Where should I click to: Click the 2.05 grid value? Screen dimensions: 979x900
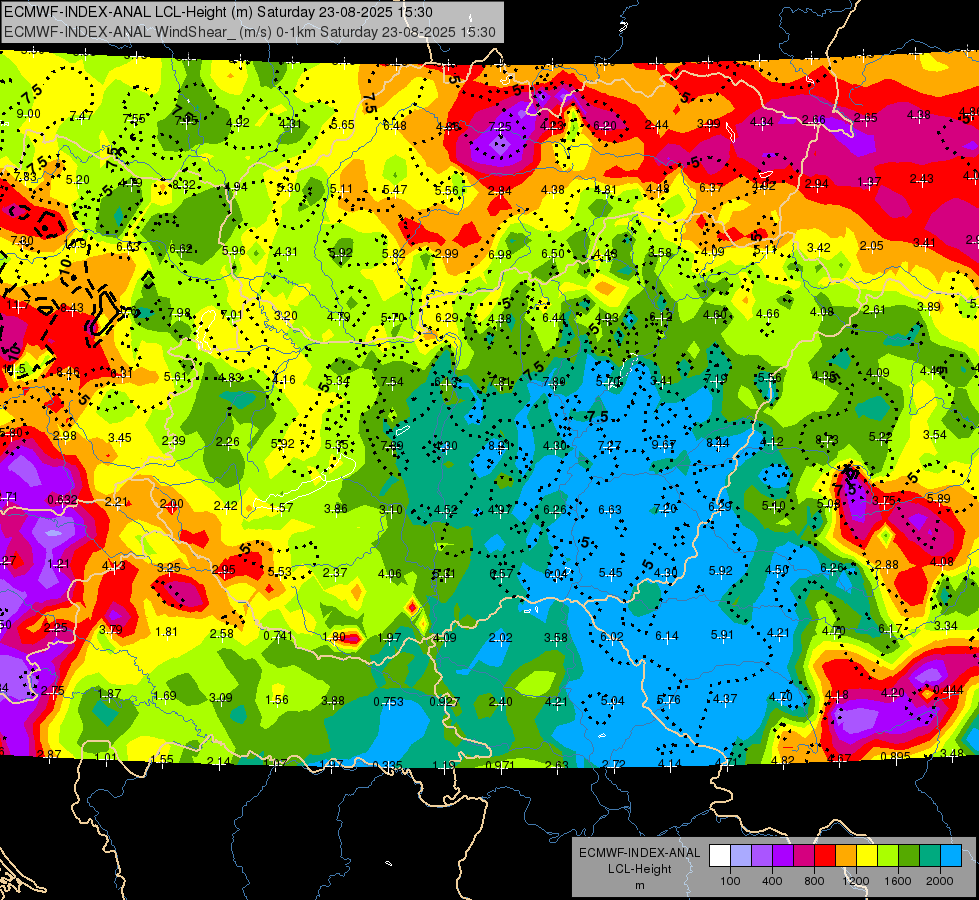click(871, 246)
